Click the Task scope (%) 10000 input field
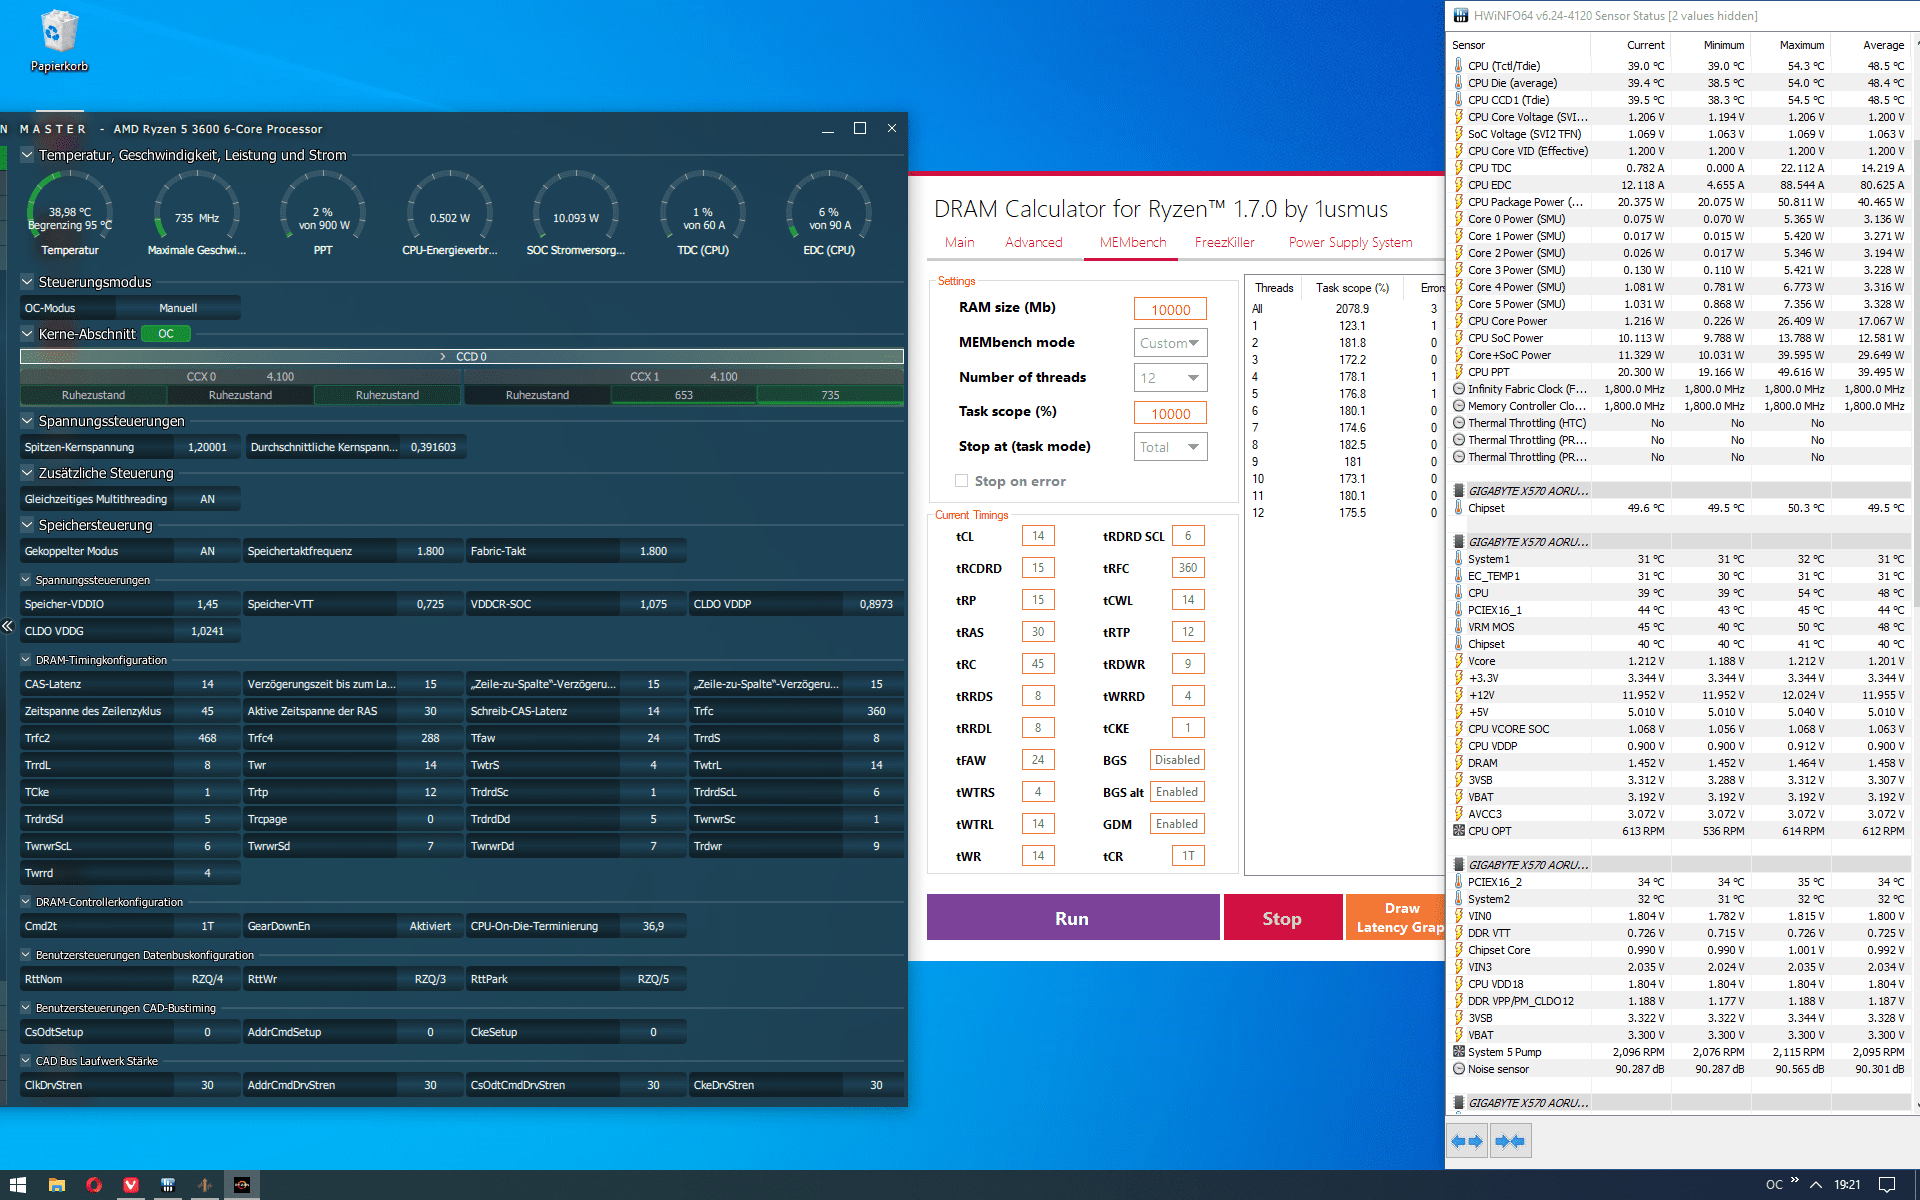Image resolution: width=1920 pixels, height=1200 pixels. pyautogui.click(x=1170, y=414)
